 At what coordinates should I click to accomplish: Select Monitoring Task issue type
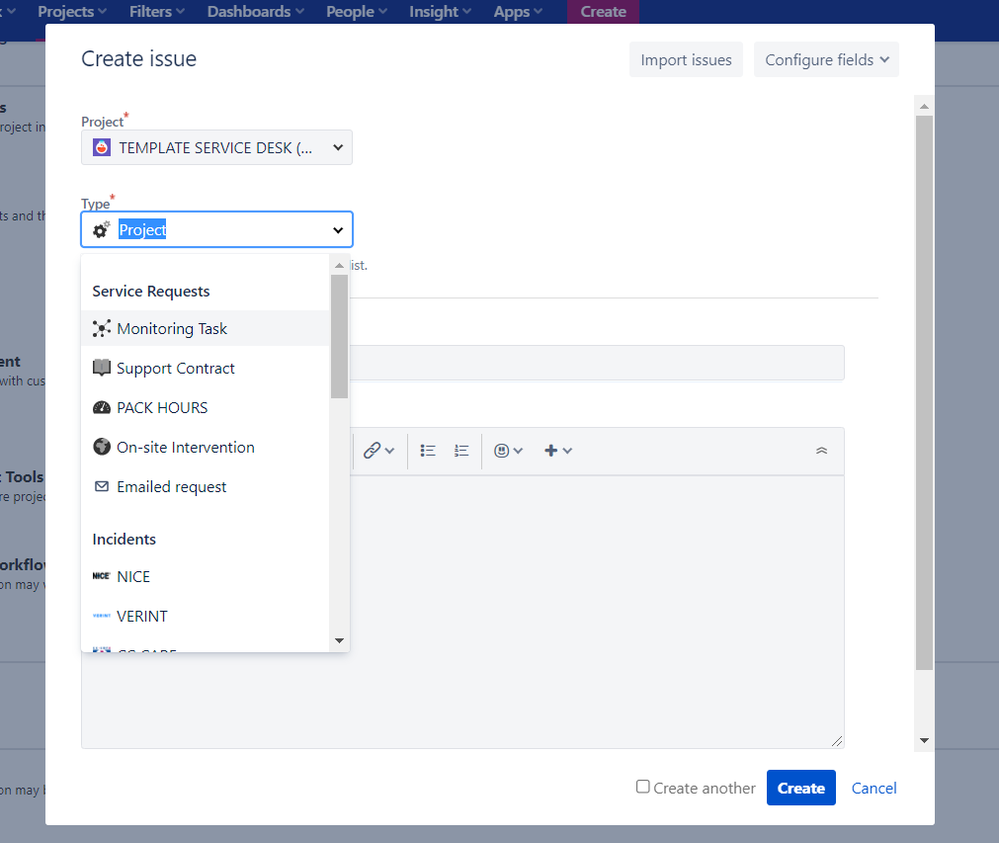click(205, 328)
